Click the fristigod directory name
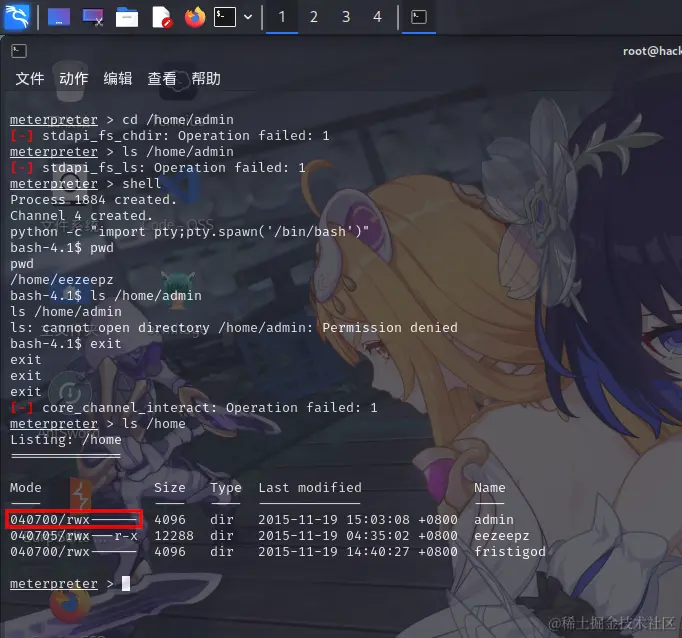Screen dimensions: 682x638 pyautogui.click(x=510, y=551)
